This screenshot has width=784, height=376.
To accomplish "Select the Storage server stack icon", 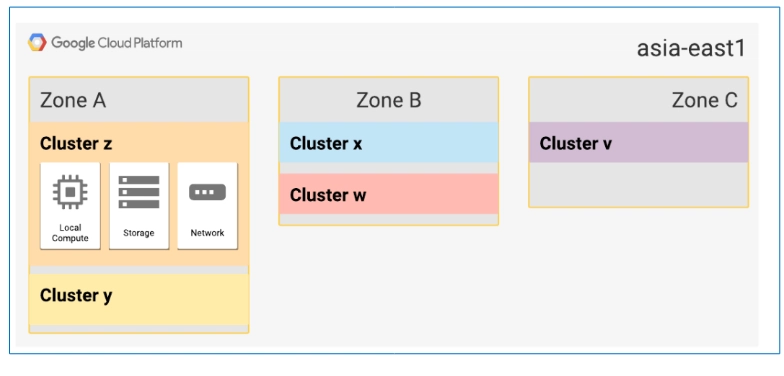I will coord(139,192).
